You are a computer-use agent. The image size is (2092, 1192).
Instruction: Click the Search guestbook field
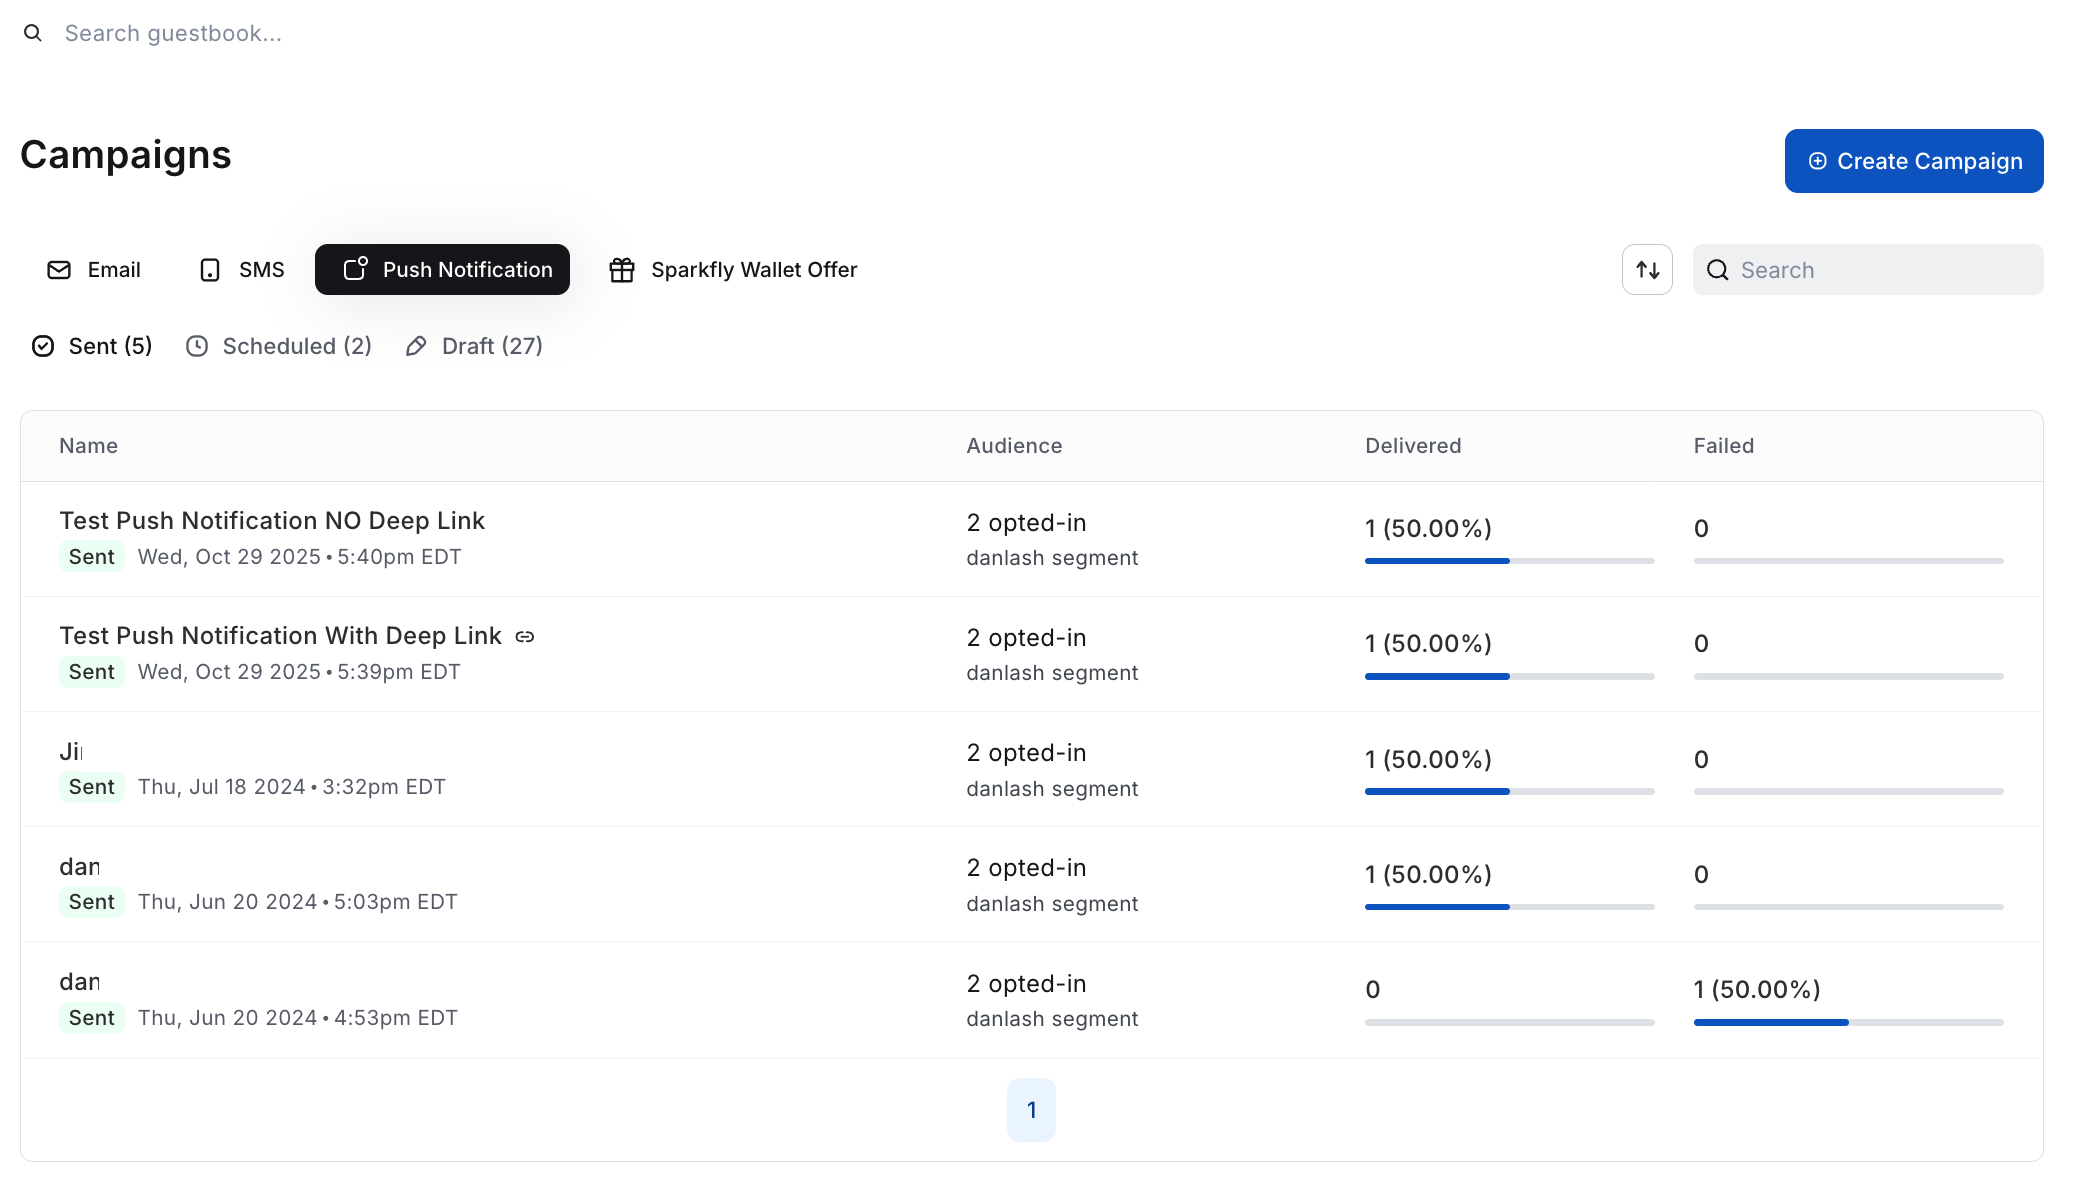(173, 33)
